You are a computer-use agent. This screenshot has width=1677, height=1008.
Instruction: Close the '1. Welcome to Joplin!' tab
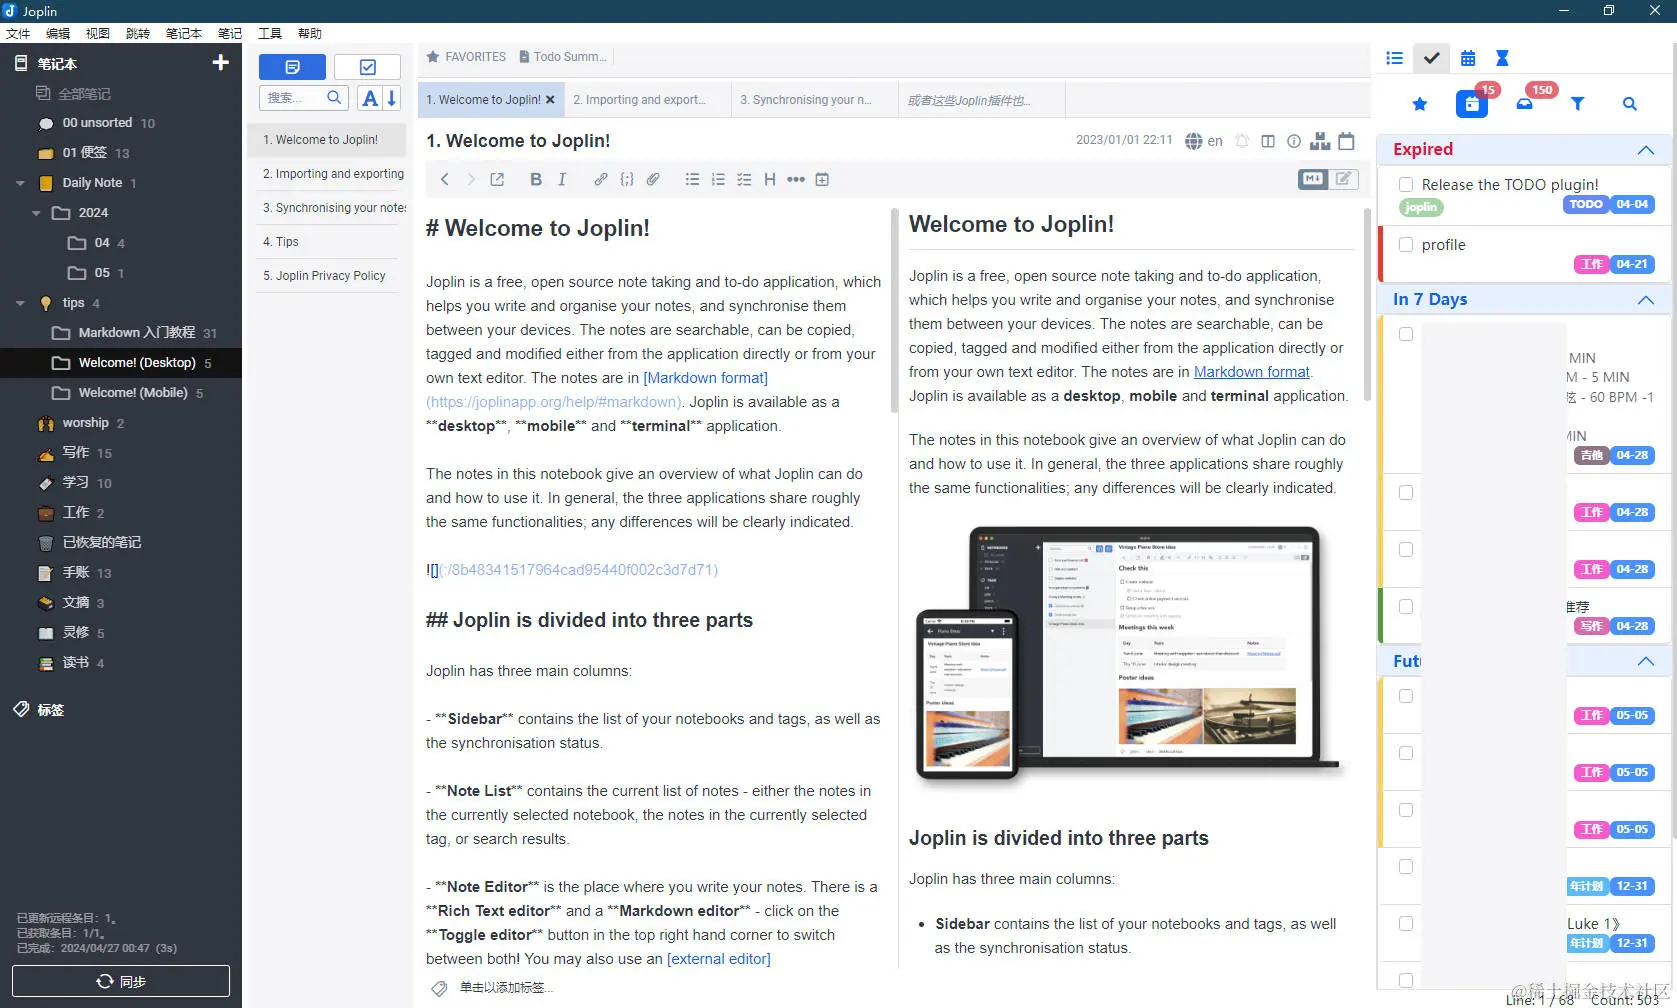(550, 100)
